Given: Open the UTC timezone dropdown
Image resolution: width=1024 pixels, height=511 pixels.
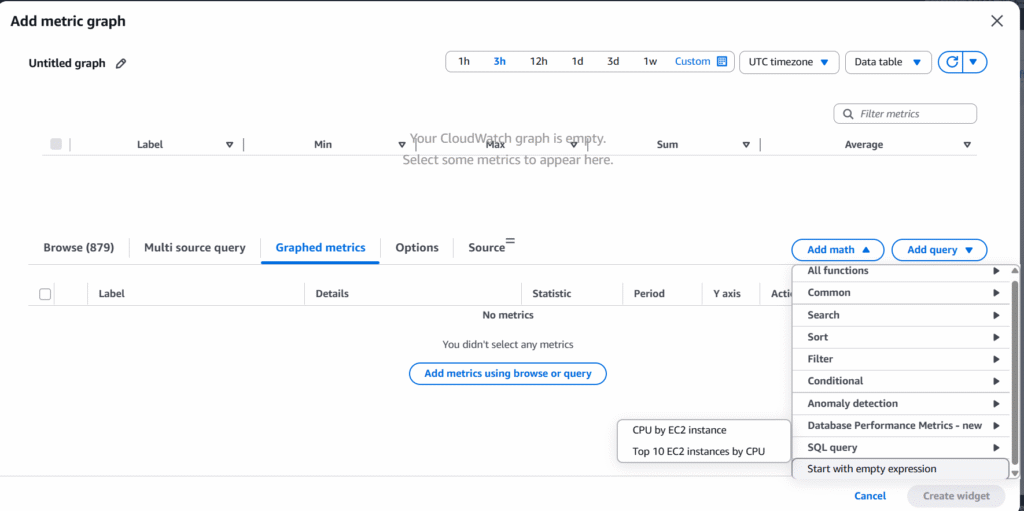Looking at the screenshot, I should (789, 62).
